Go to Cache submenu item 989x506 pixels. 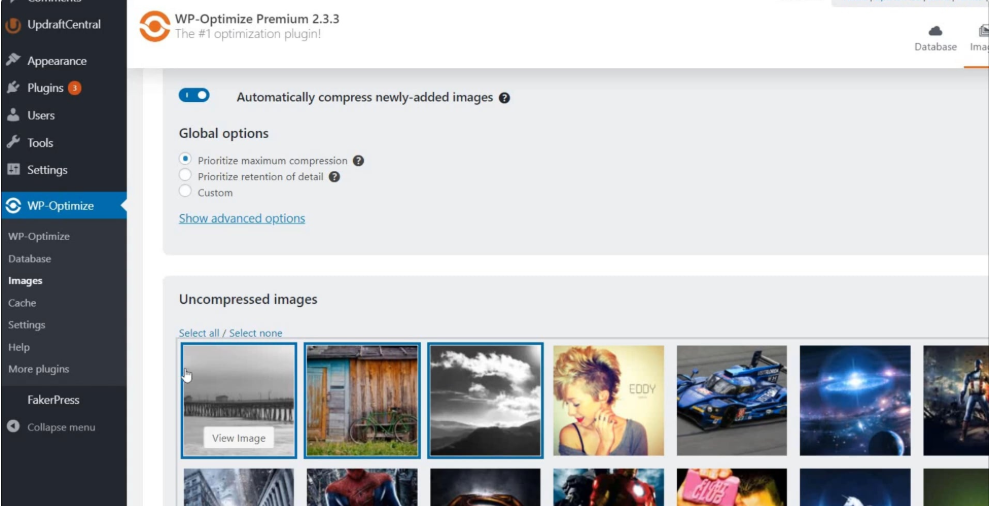[x=22, y=303]
